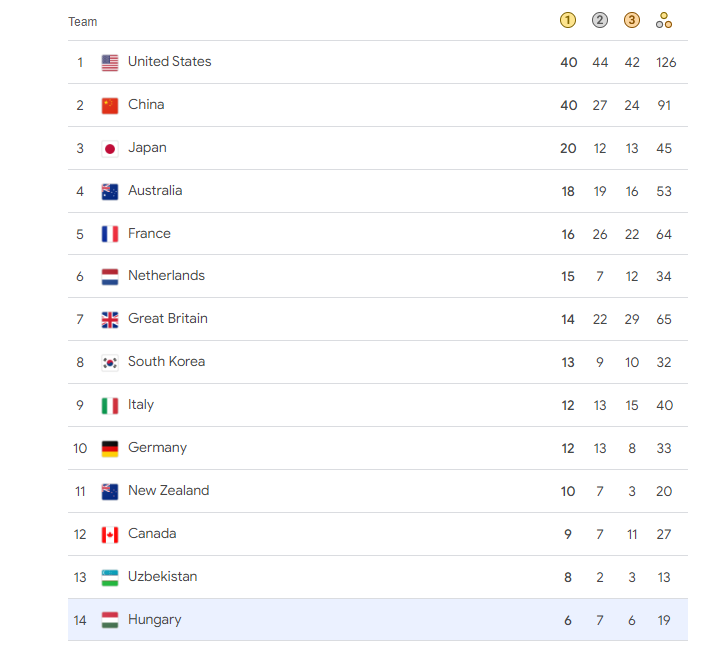The height and width of the screenshot is (652, 727).
Task: Click the Canada flag icon
Action: coord(110,535)
